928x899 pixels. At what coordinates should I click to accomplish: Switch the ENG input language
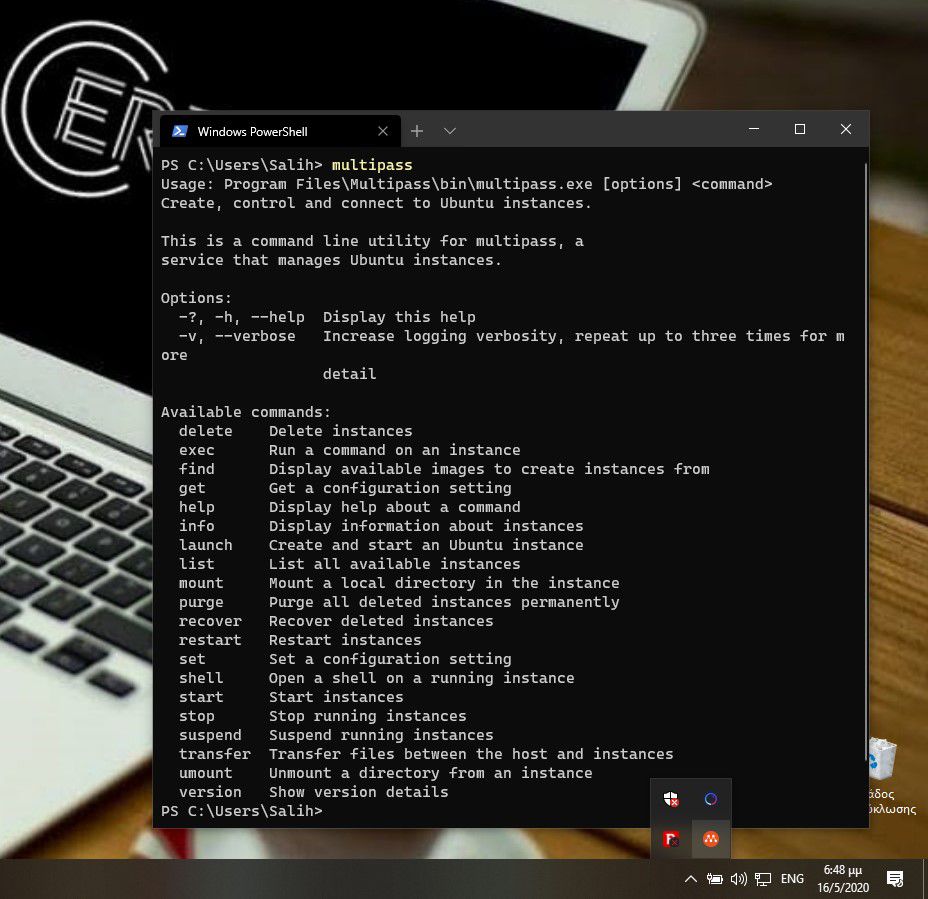point(792,879)
